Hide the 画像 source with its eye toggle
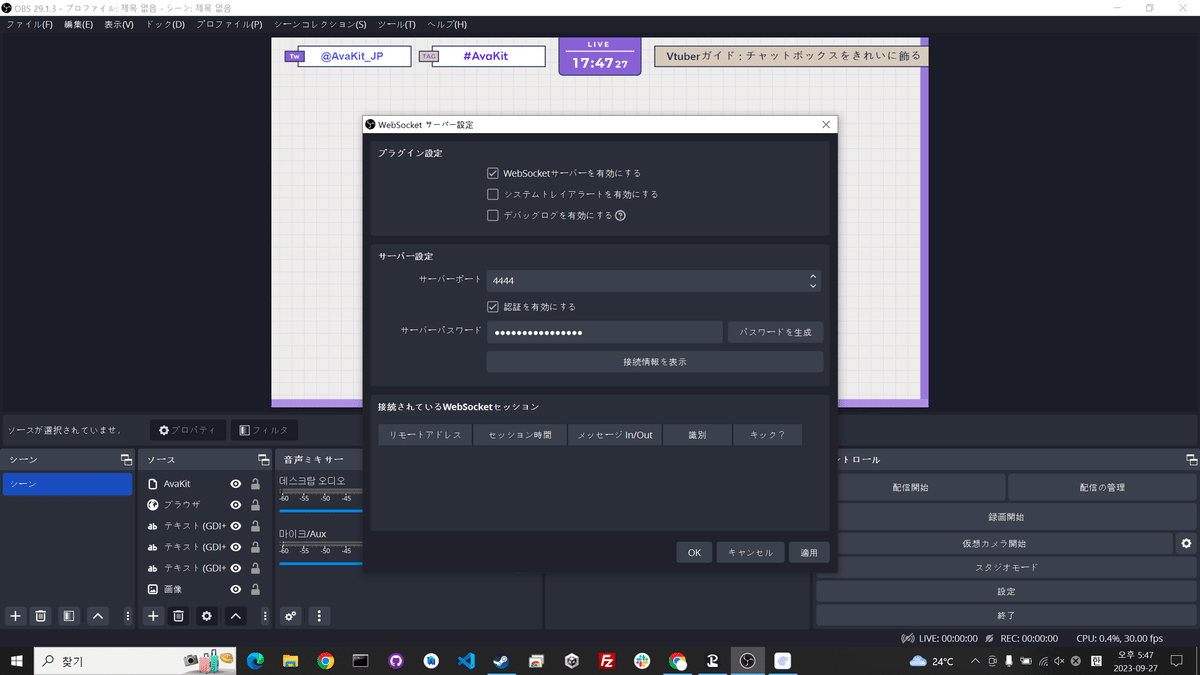The width and height of the screenshot is (1200, 675). click(234, 589)
